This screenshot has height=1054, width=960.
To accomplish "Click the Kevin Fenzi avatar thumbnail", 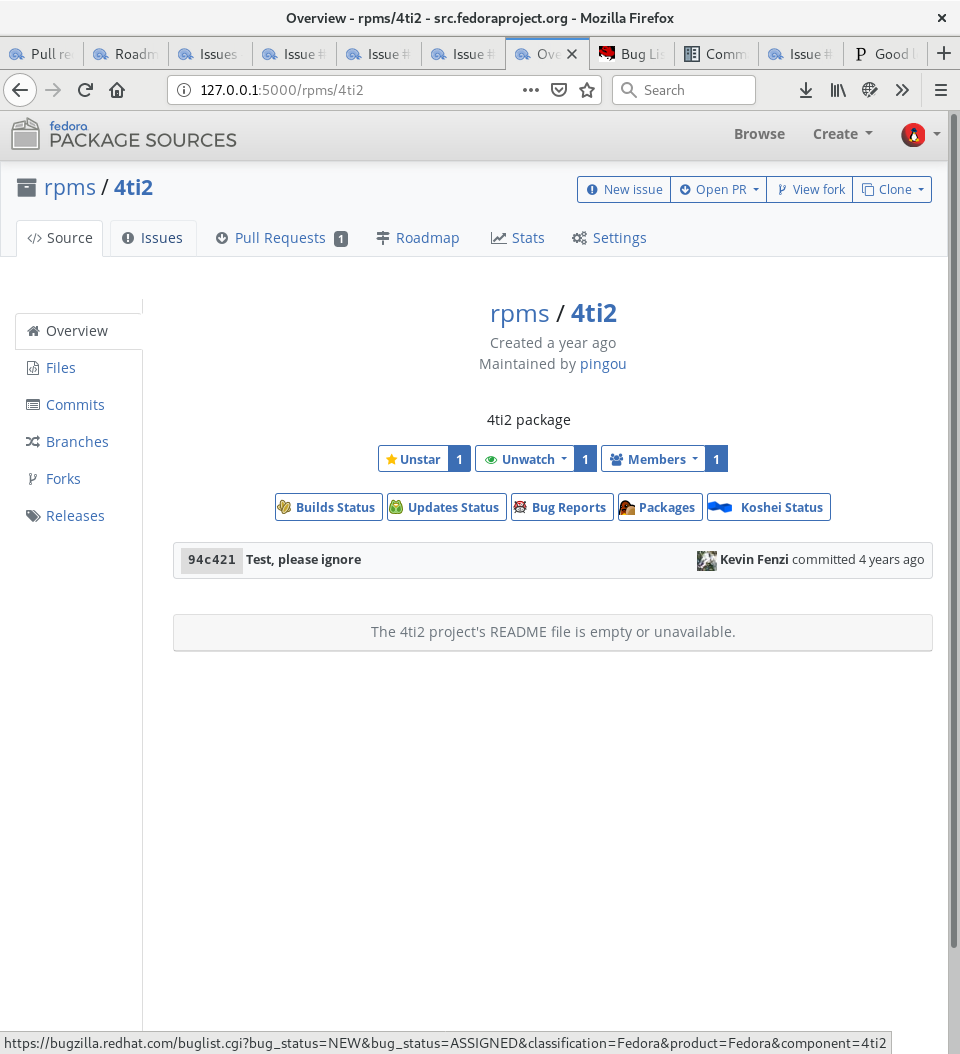I will tap(707, 560).
